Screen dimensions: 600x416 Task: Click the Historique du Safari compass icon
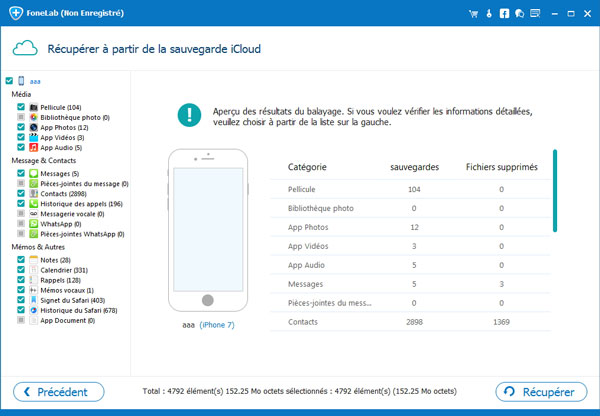coord(34,310)
